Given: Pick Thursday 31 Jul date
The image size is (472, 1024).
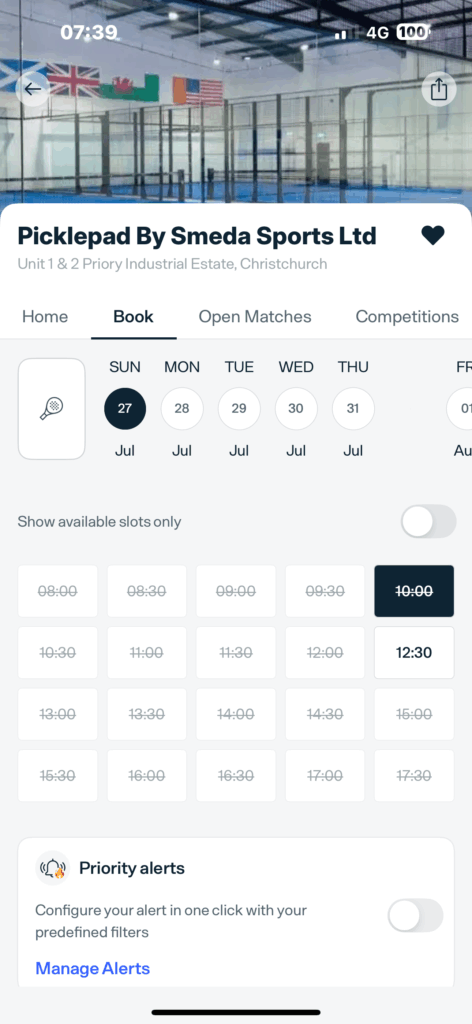Looking at the screenshot, I should click(353, 408).
